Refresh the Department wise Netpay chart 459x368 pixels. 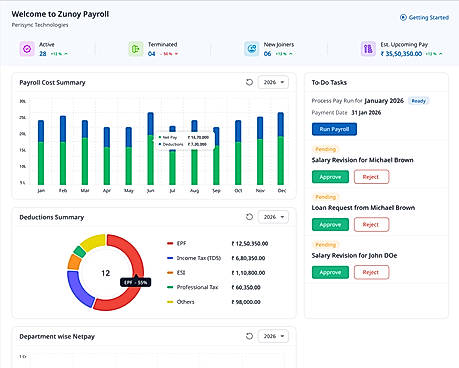point(249,336)
